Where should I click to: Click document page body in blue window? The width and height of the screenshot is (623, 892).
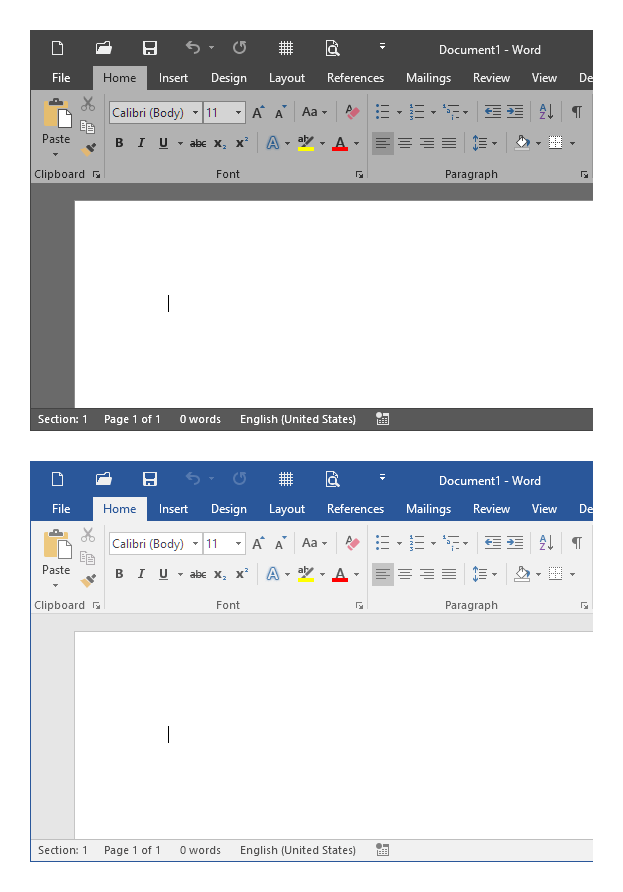tap(333, 735)
